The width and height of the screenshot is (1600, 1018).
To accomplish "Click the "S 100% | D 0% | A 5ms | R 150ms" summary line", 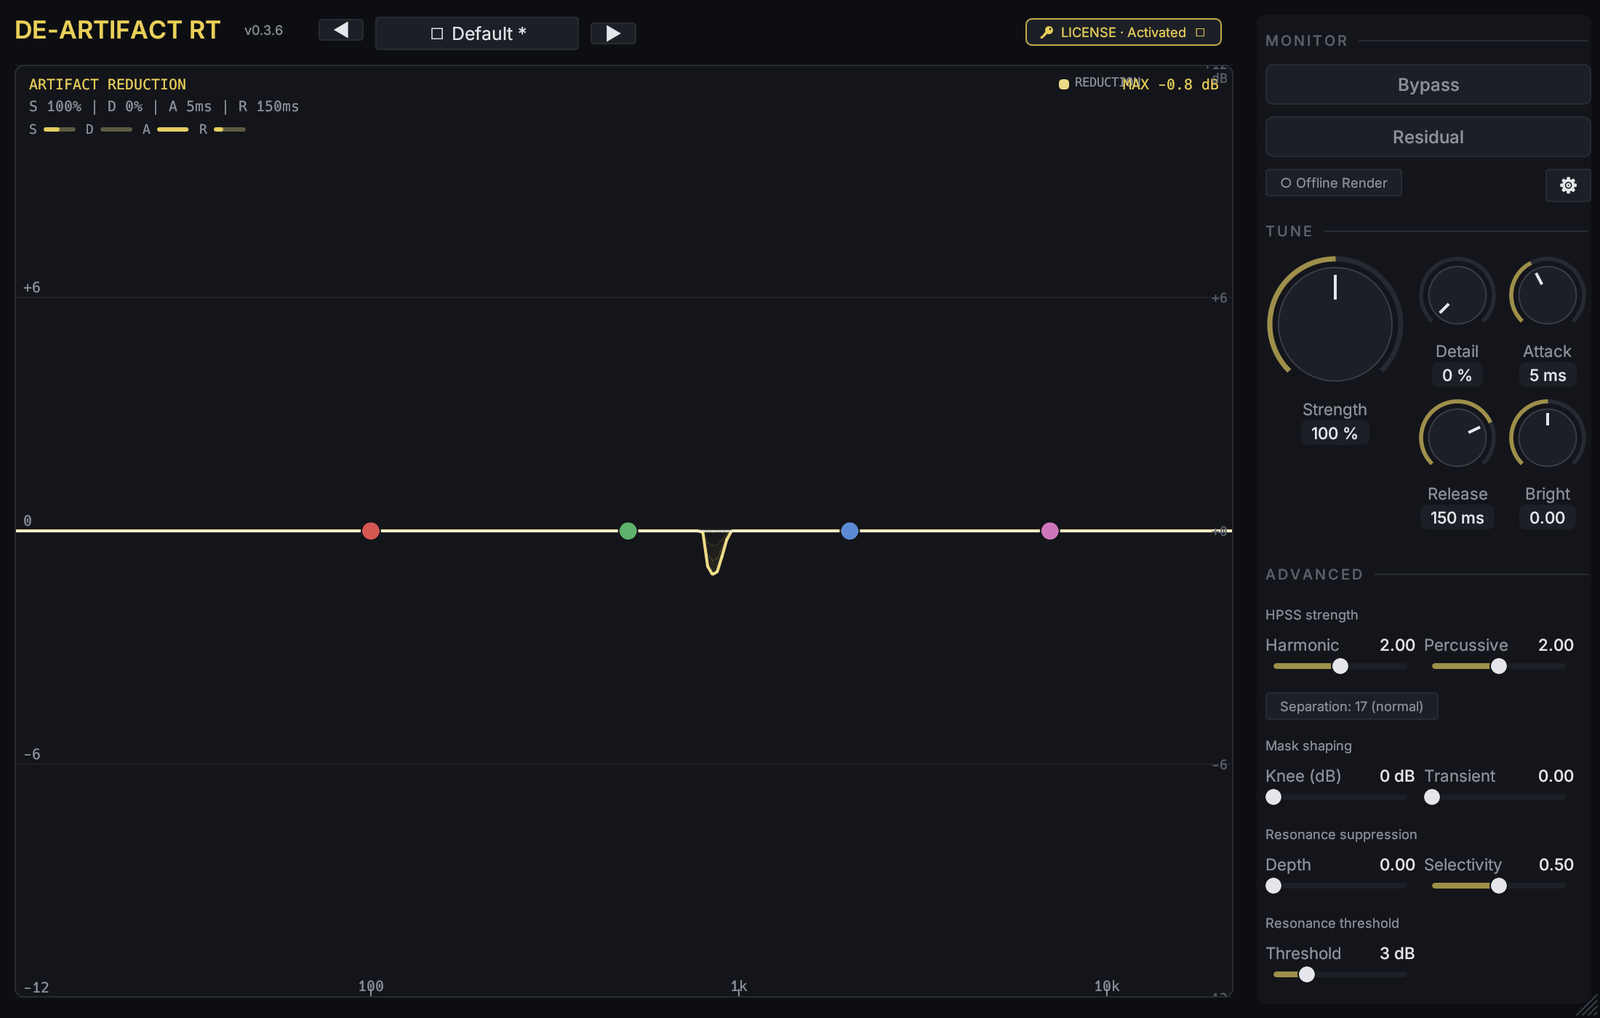I will tap(164, 107).
